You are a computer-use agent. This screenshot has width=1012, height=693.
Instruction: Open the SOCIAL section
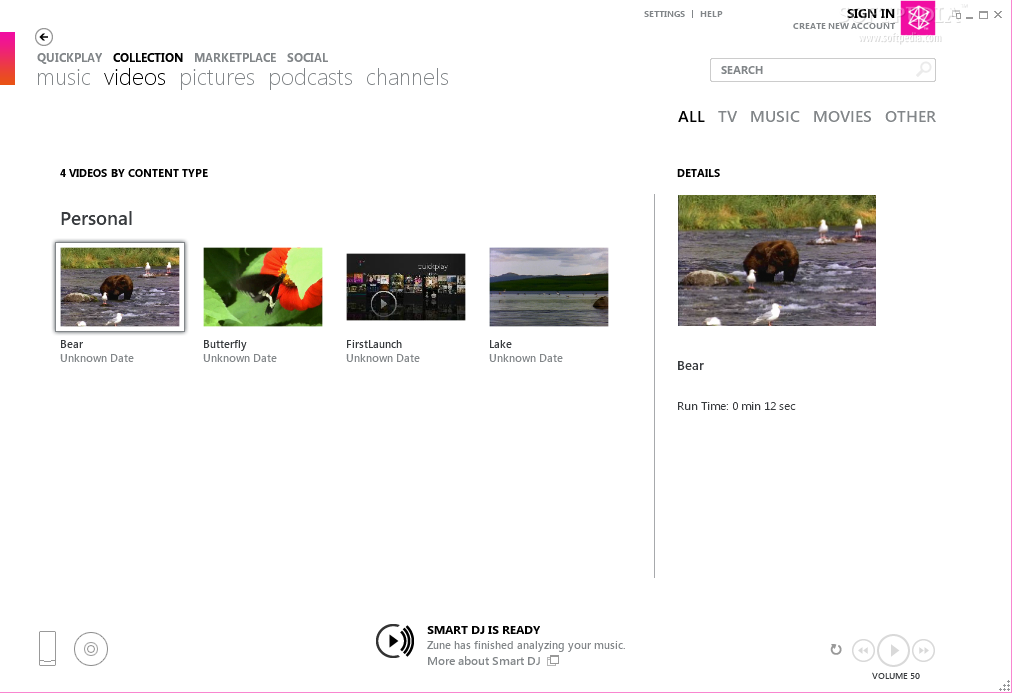(307, 57)
